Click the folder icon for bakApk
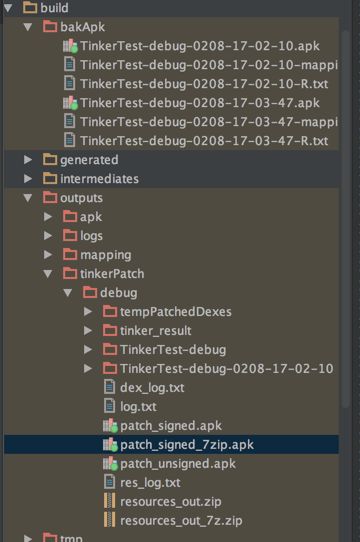 click(x=50, y=27)
